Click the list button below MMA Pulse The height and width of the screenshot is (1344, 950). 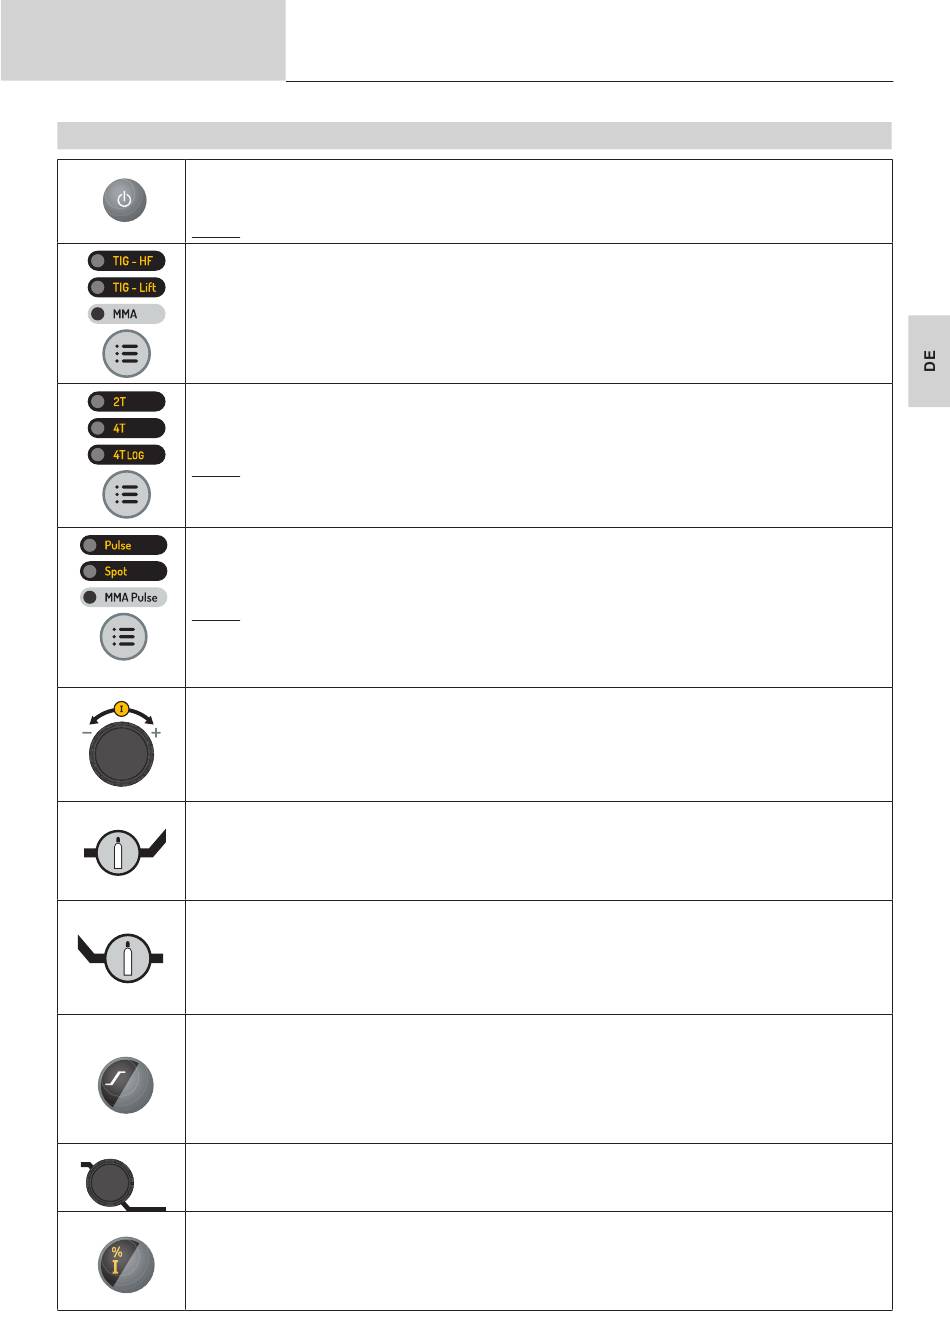click(124, 637)
